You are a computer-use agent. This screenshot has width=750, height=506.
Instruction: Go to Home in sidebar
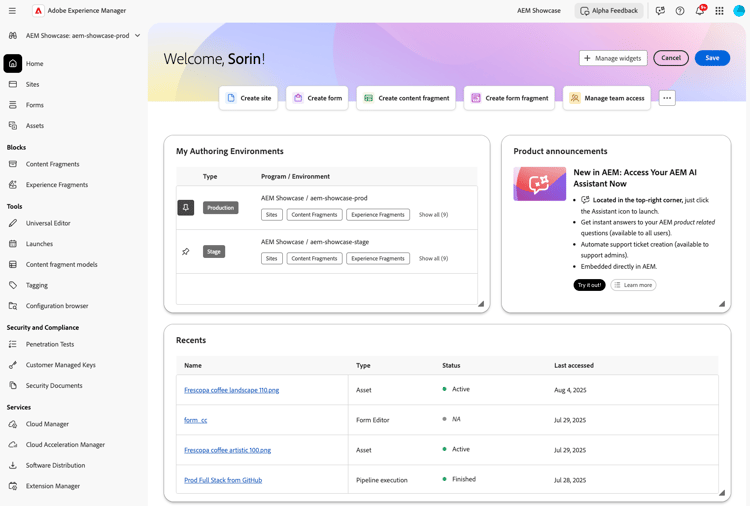coord(34,63)
